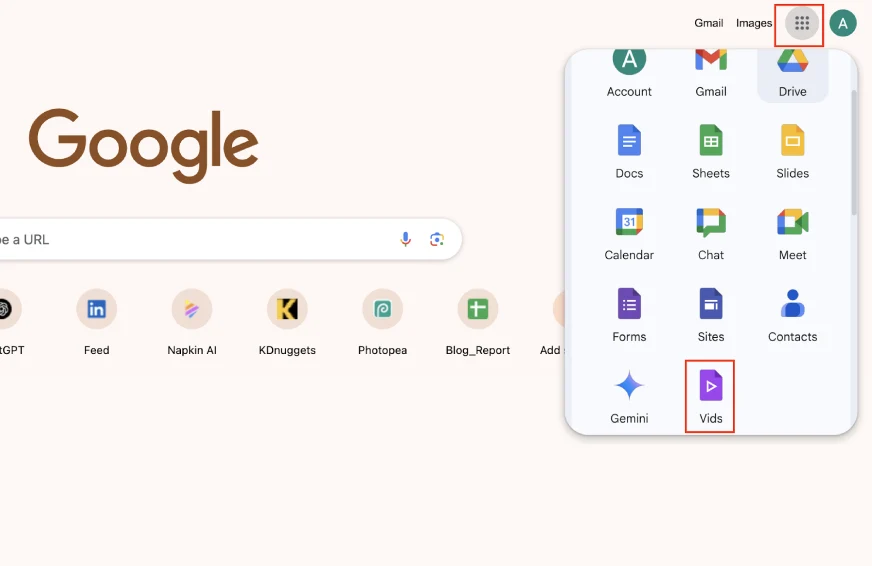Open the Photopea shortcut
This screenshot has width=872, height=566.
[x=382, y=322]
